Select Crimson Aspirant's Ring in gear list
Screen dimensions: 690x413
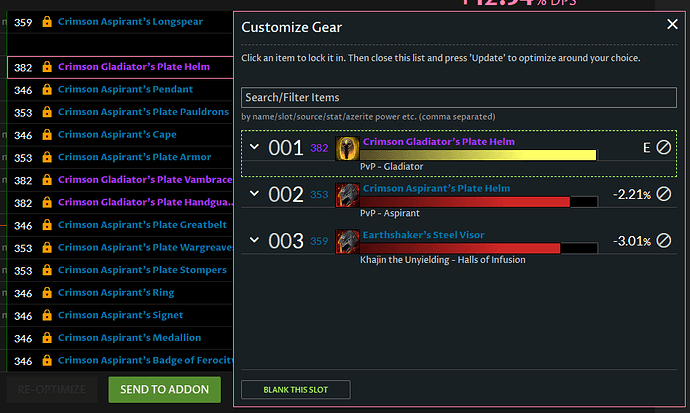[x=116, y=292]
